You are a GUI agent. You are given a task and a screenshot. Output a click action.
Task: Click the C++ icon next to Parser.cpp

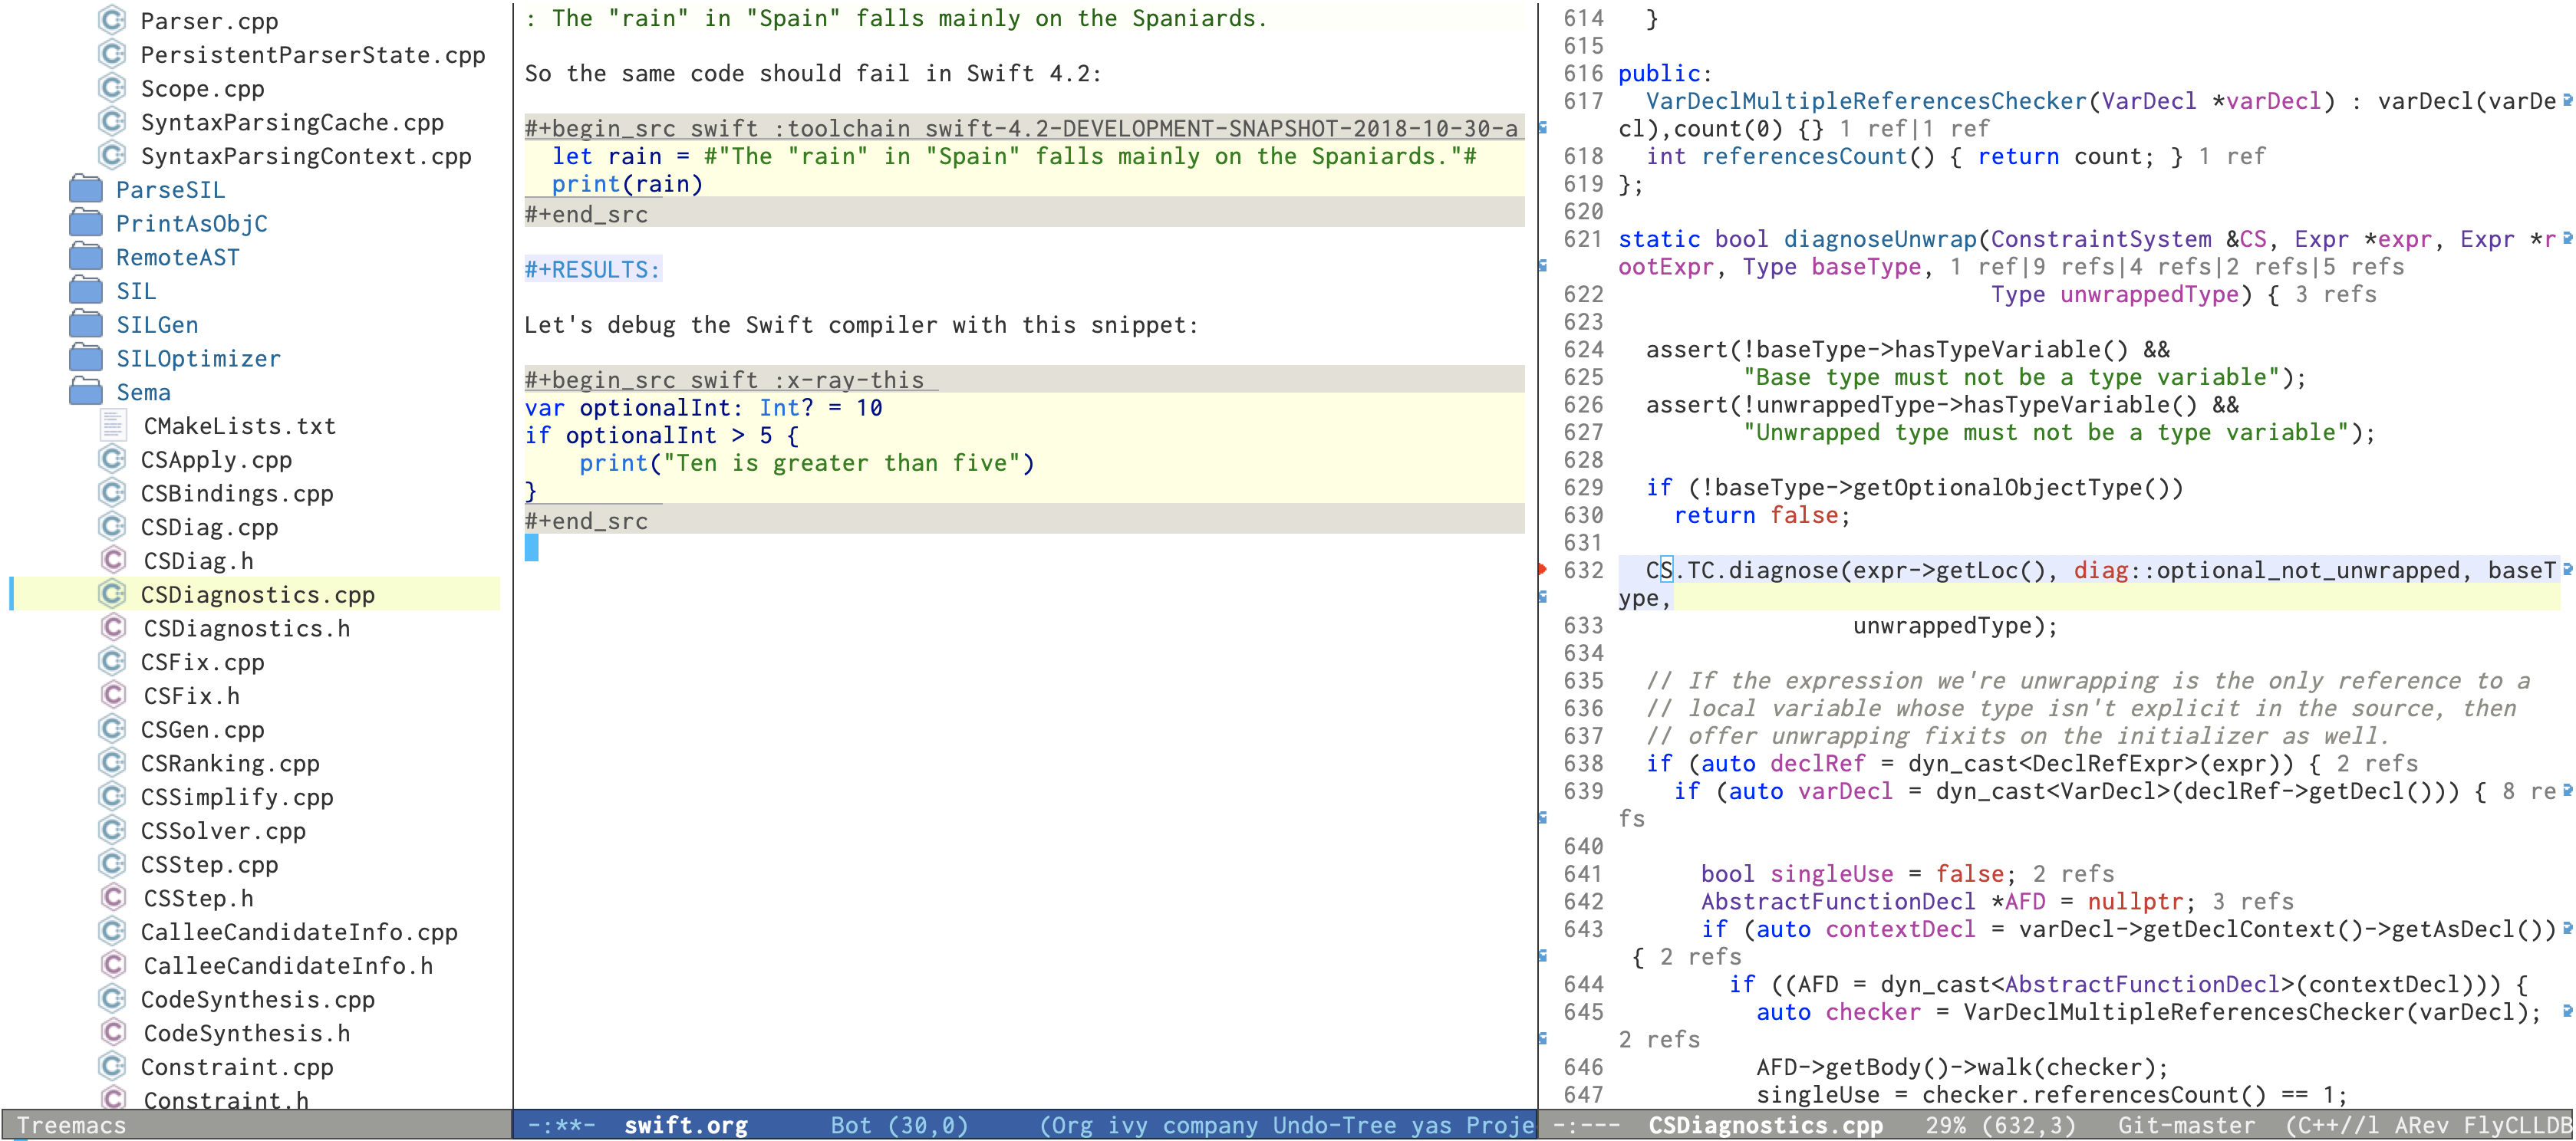(112, 20)
